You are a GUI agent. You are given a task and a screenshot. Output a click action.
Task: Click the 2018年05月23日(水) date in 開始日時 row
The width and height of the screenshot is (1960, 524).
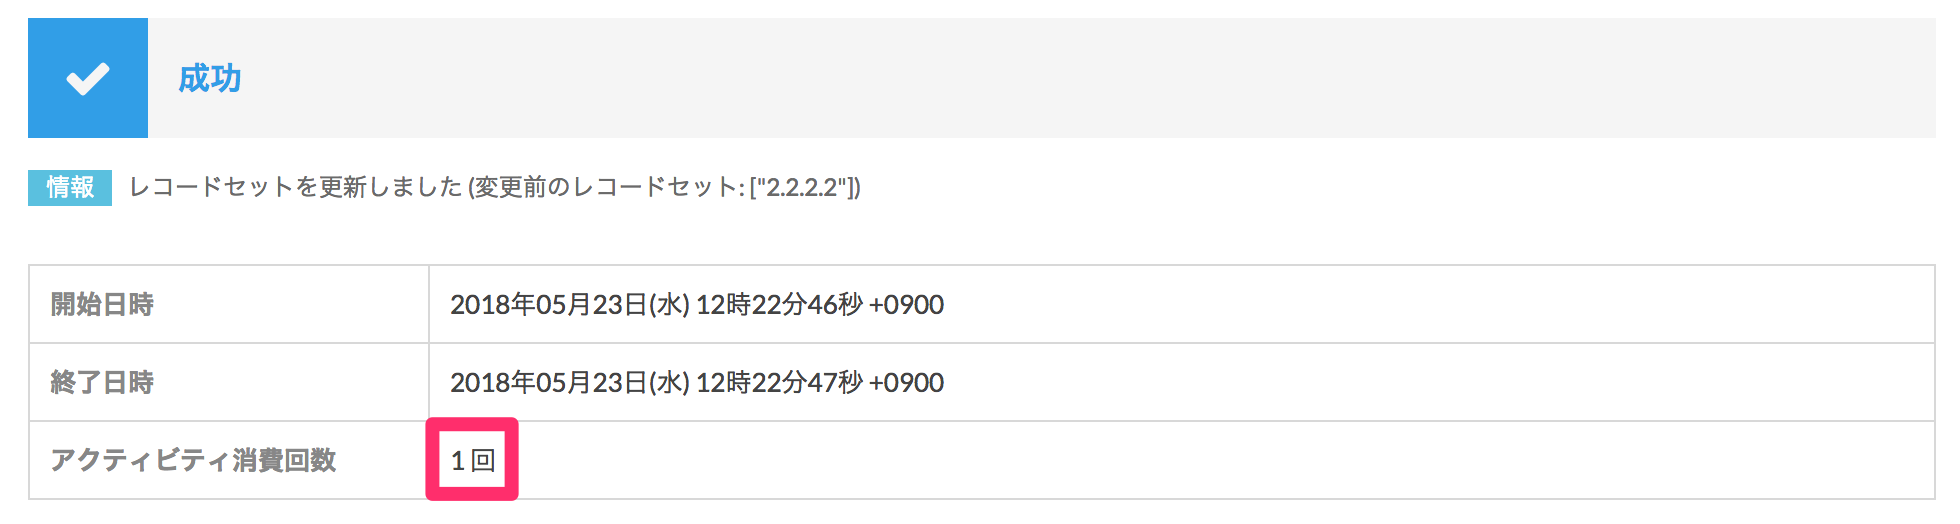click(570, 304)
